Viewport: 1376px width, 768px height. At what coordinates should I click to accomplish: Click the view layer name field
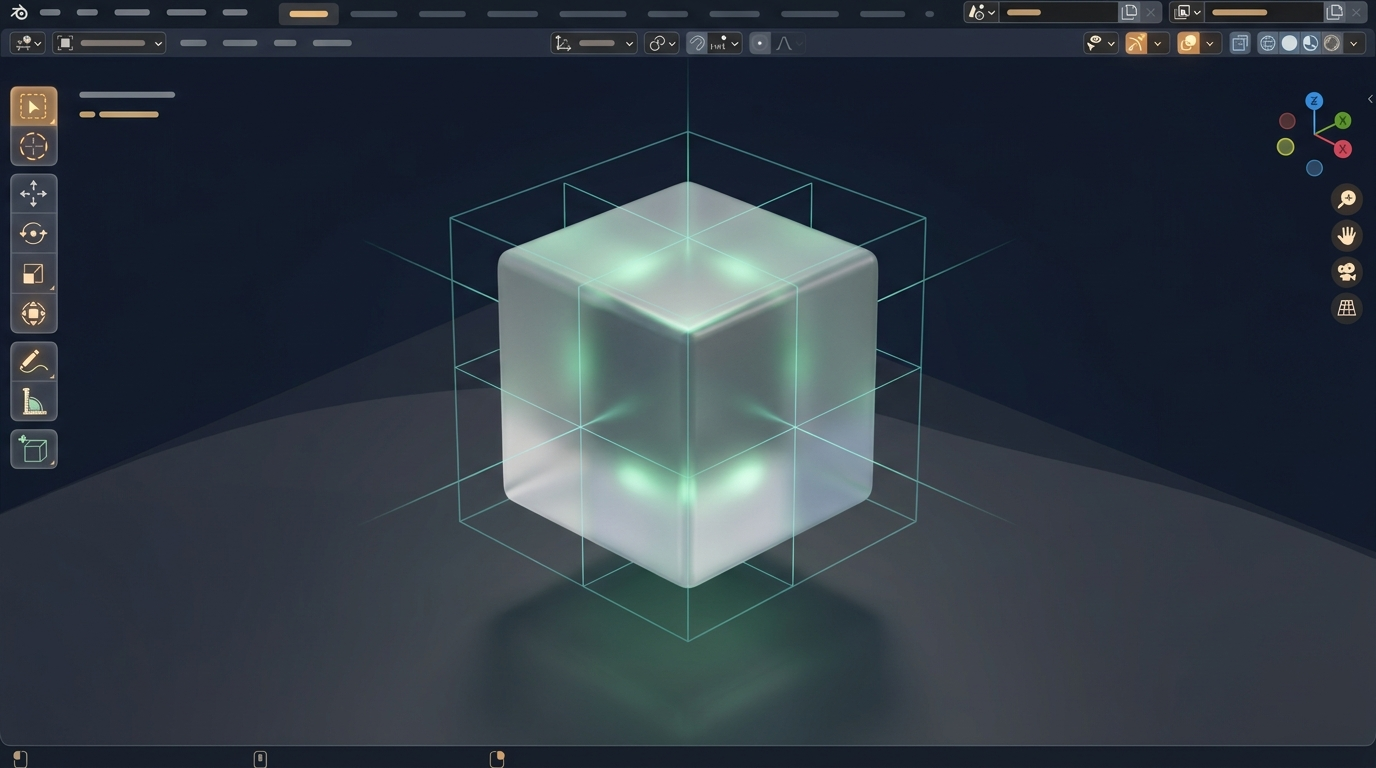[x=1264, y=12]
